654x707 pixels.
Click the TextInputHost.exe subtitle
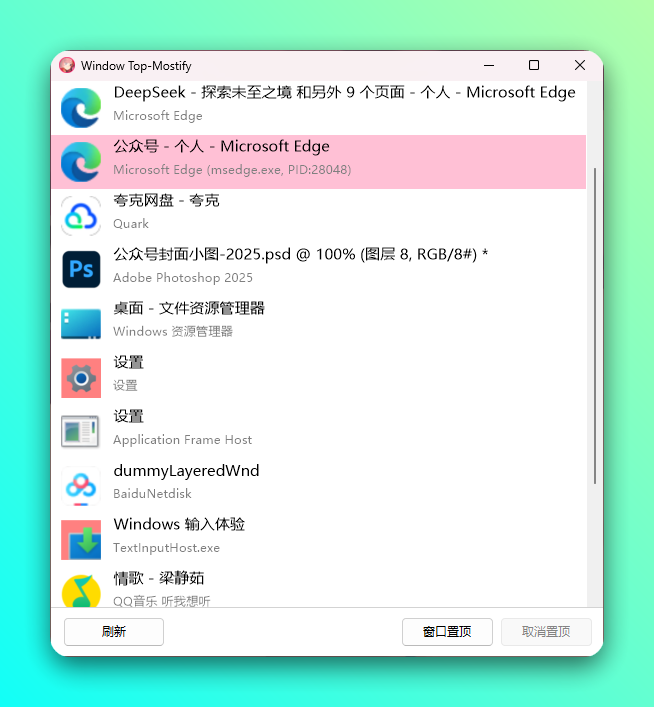[x=166, y=548]
